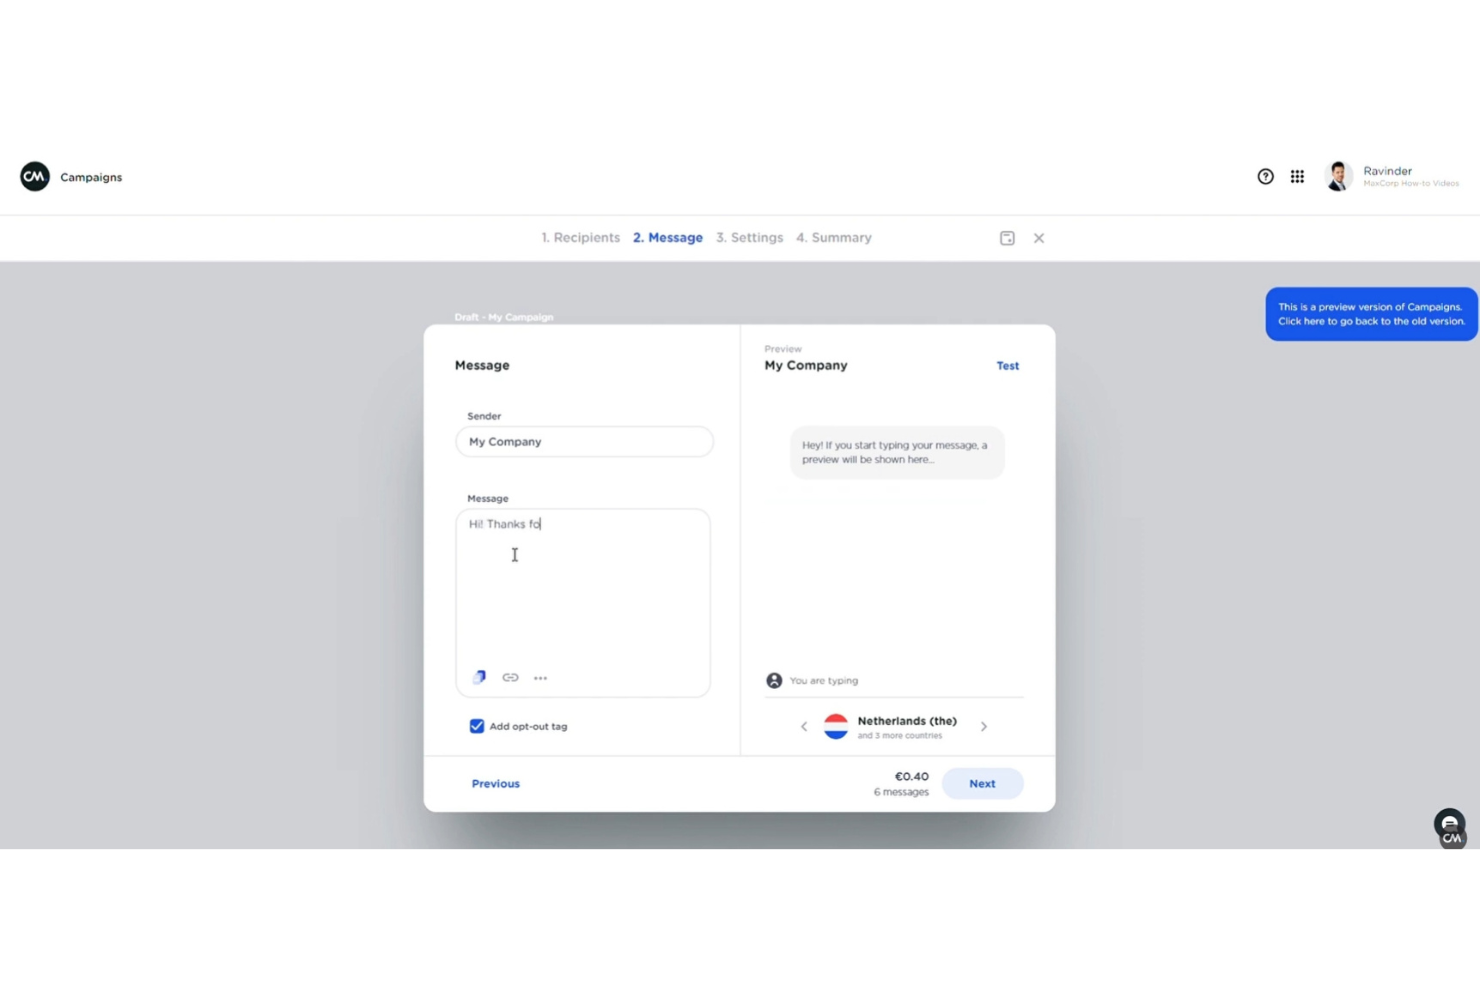Click the save draft icon
Screen dimensions: 1480x987
click(x=1007, y=238)
